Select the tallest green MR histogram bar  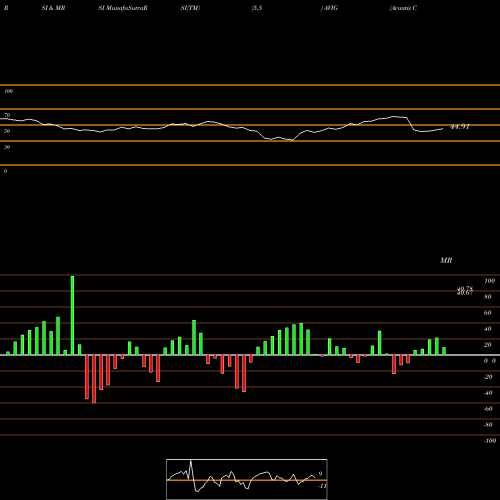[72, 315]
